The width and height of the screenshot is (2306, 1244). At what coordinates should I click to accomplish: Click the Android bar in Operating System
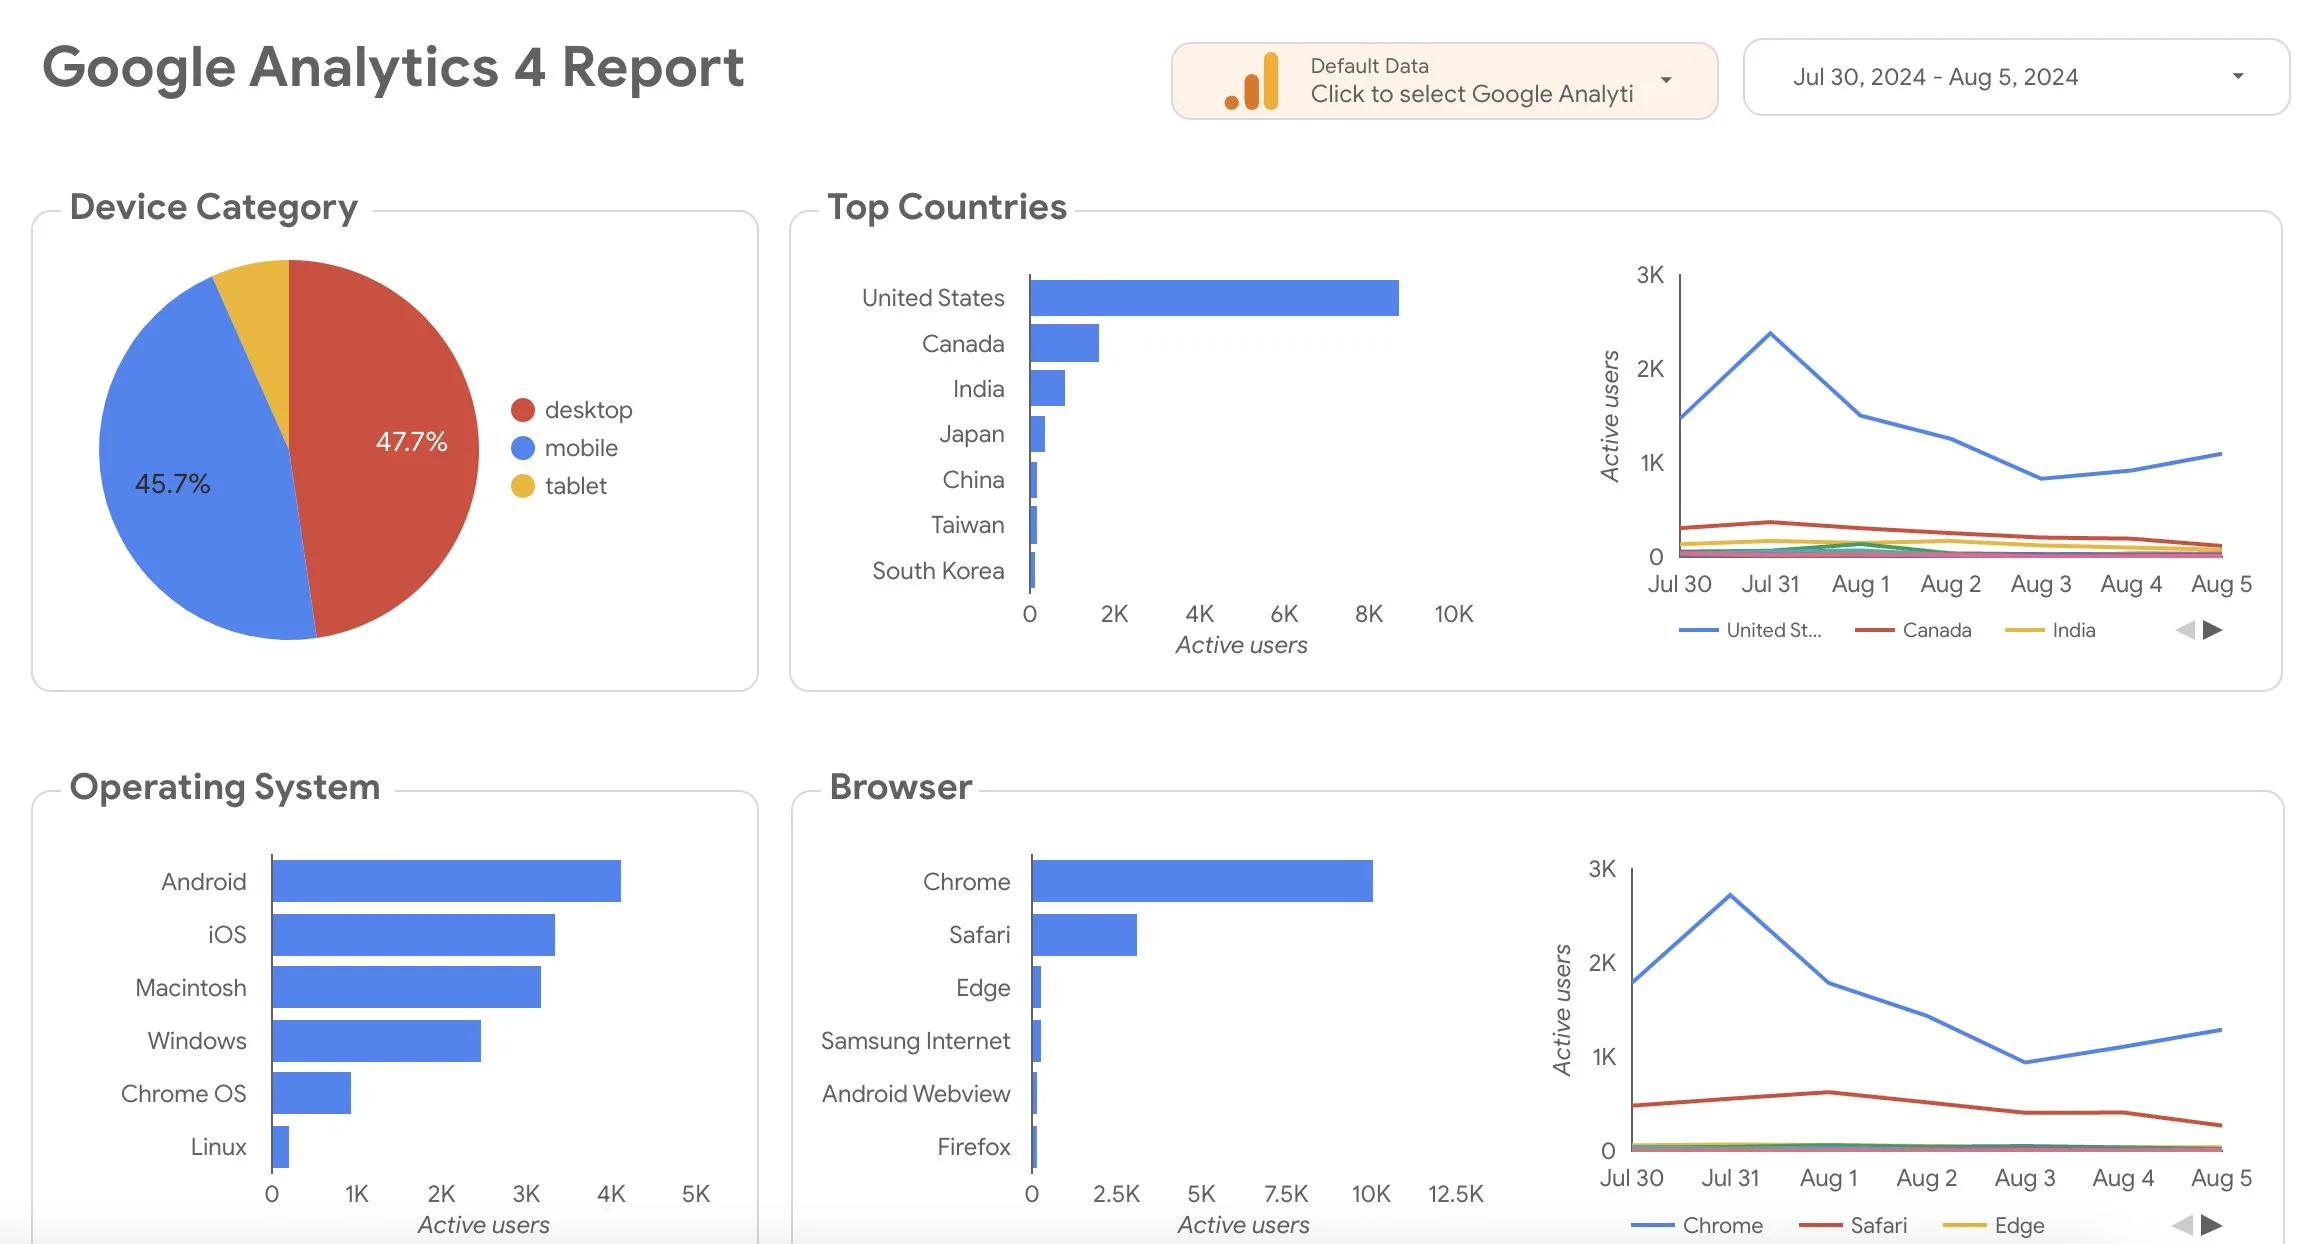(446, 881)
